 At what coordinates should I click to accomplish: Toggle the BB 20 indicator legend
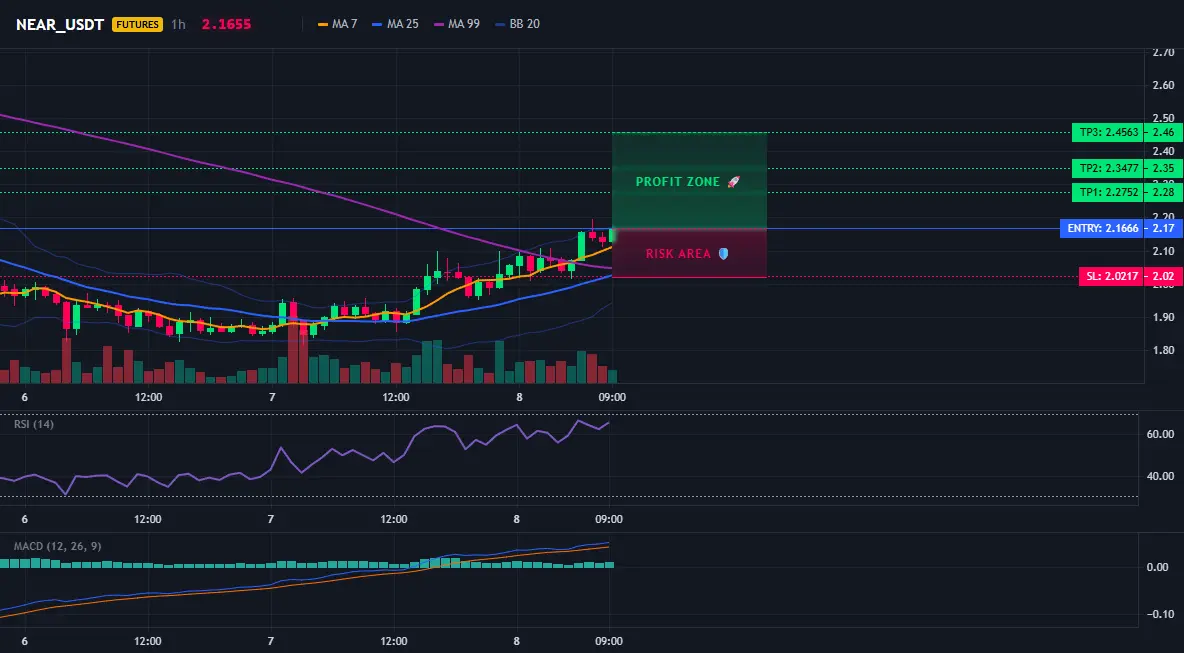tap(517, 24)
